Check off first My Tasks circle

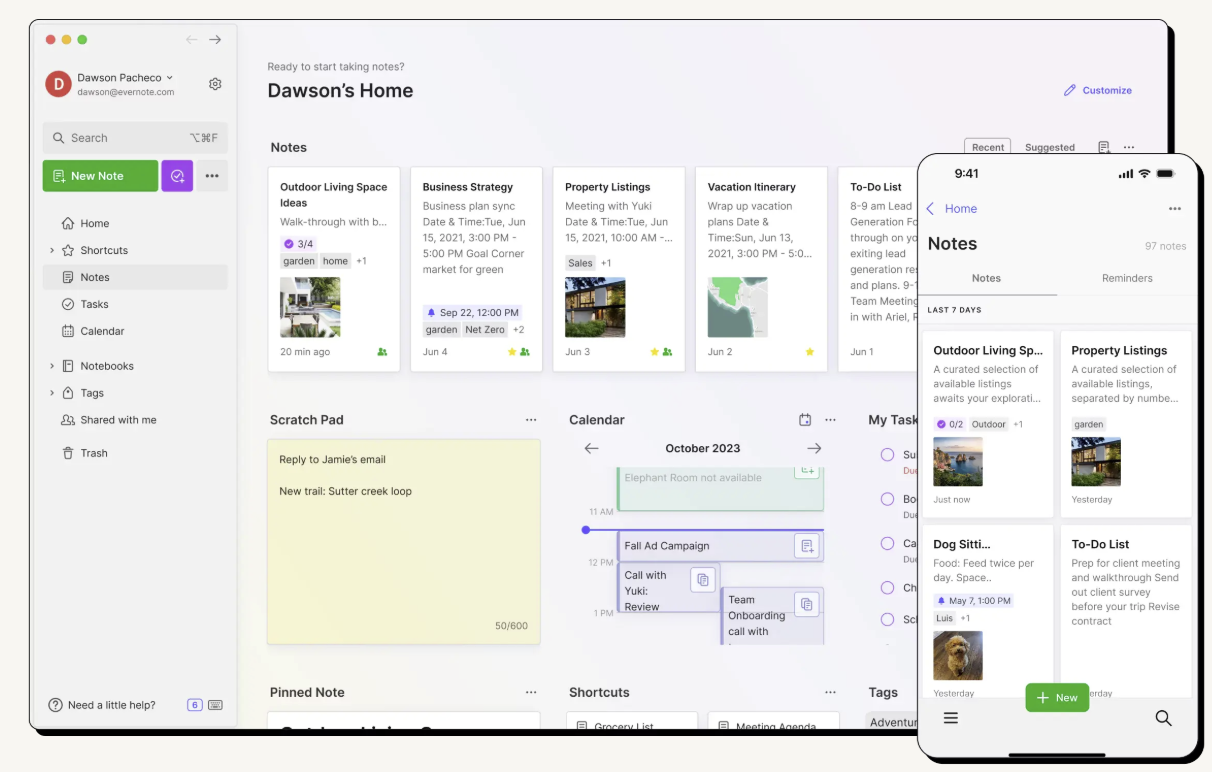887,455
